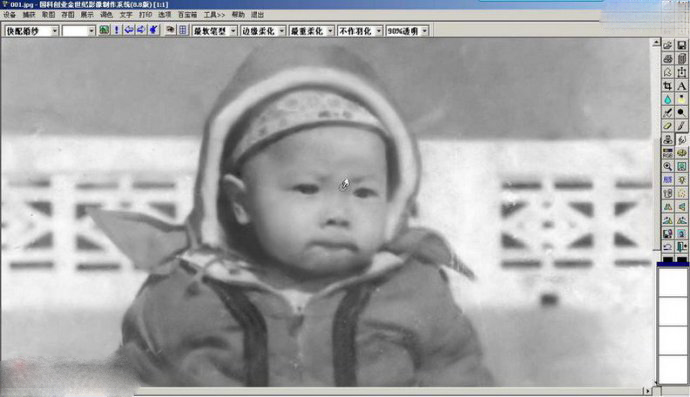This screenshot has width=690, height=397.
Task: Open the 帮助 menu
Action: click(238, 15)
